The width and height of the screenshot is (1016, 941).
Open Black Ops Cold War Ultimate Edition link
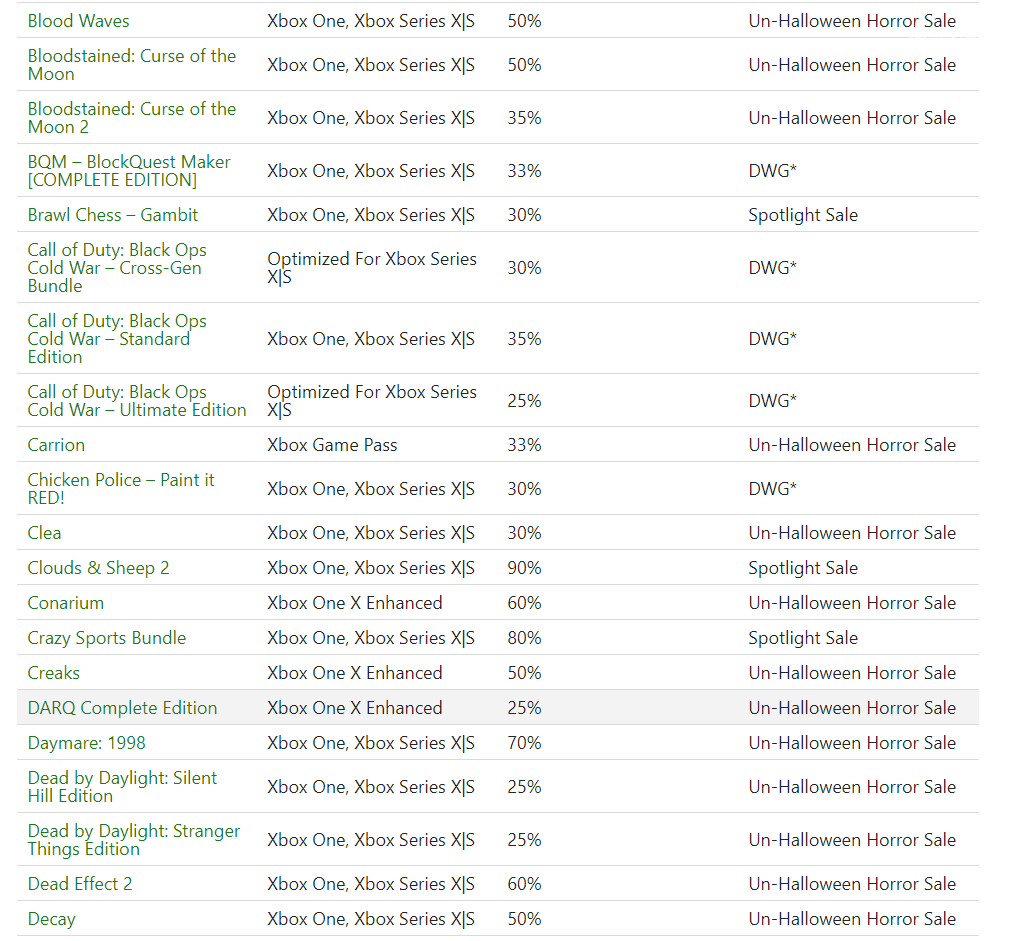[137, 401]
